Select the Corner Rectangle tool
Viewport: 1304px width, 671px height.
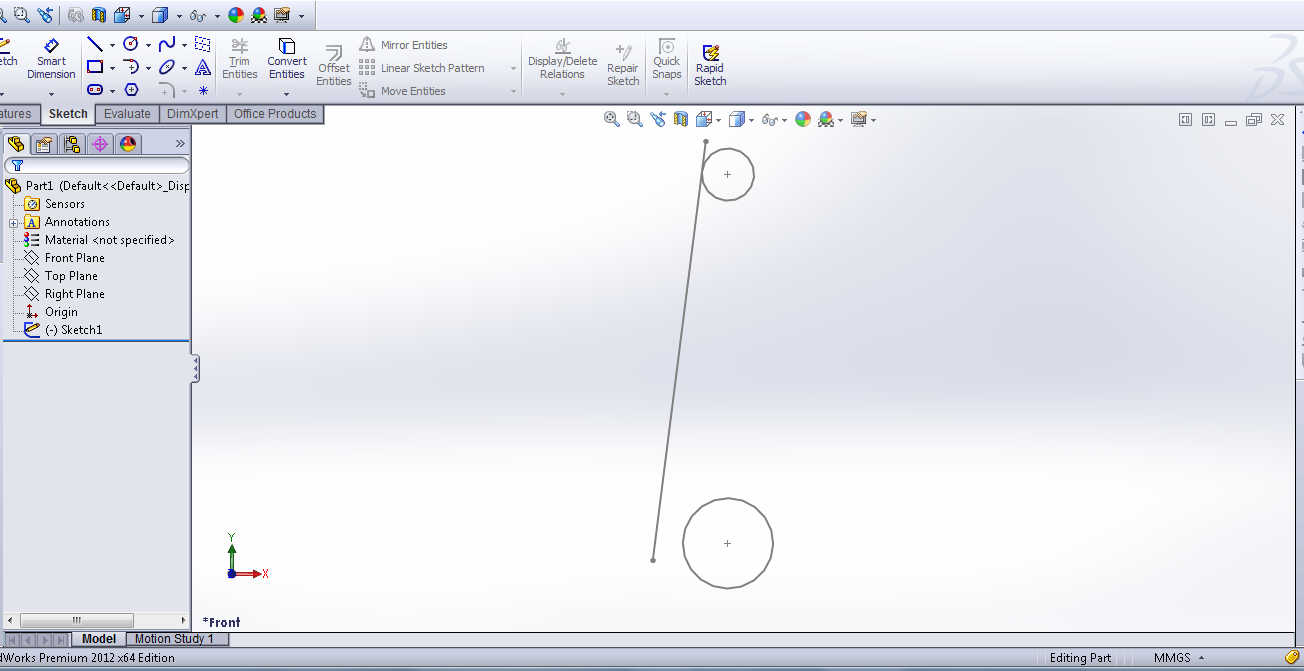96,67
